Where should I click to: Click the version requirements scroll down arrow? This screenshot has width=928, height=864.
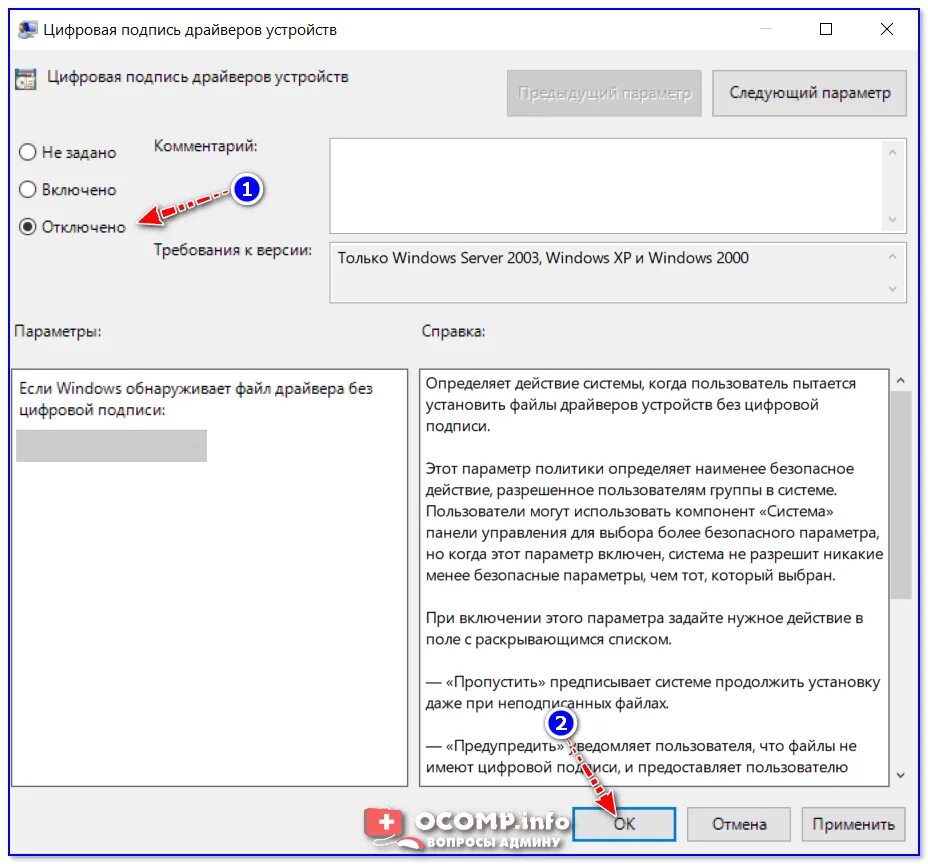(892, 289)
